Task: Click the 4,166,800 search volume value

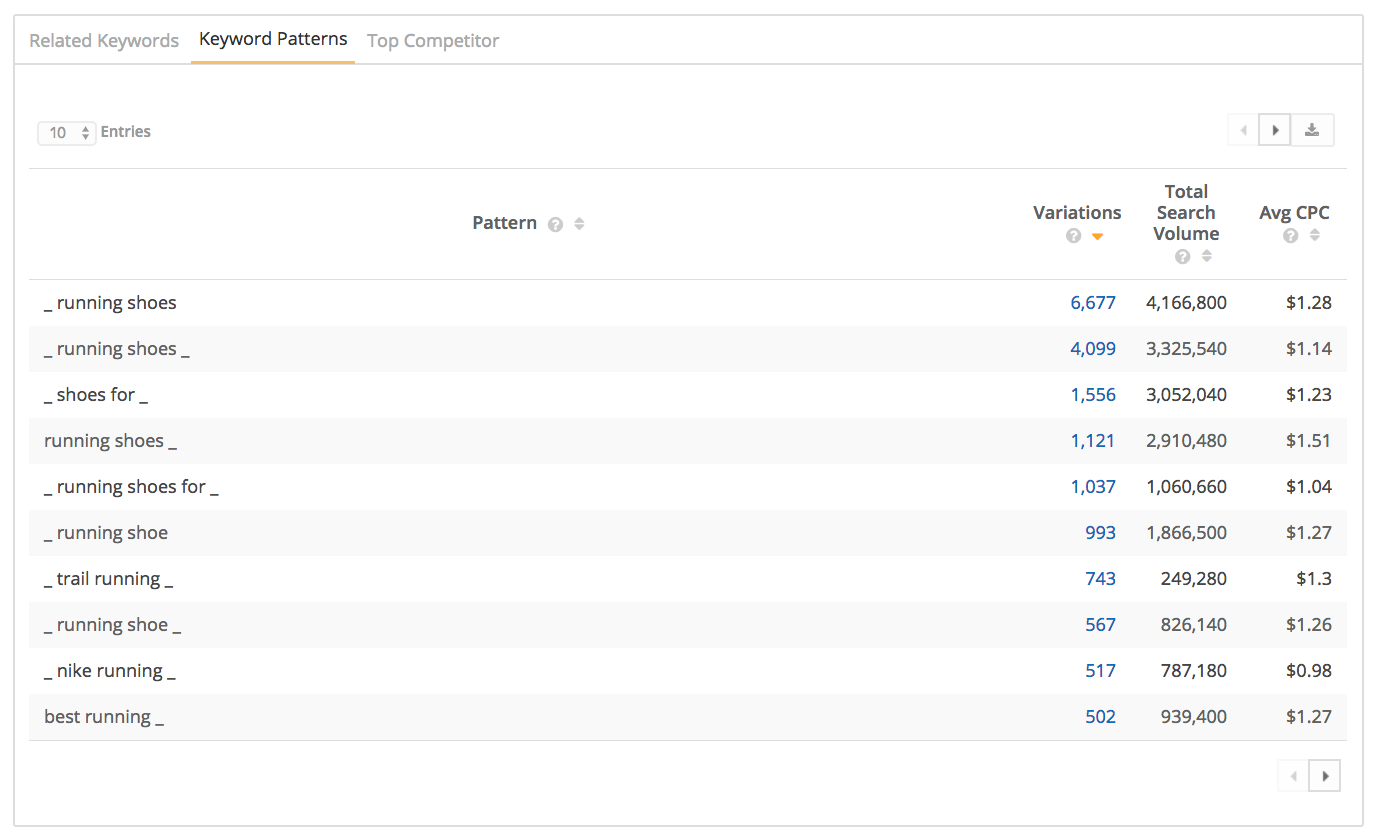Action: (x=1186, y=303)
